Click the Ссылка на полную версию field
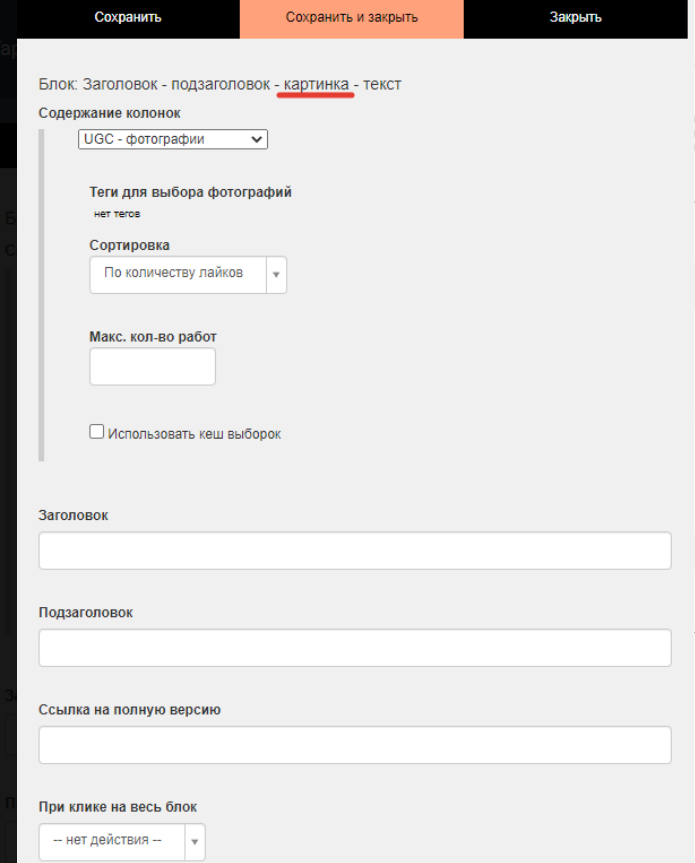Viewport: 695px width, 863px height. (355, 745)
